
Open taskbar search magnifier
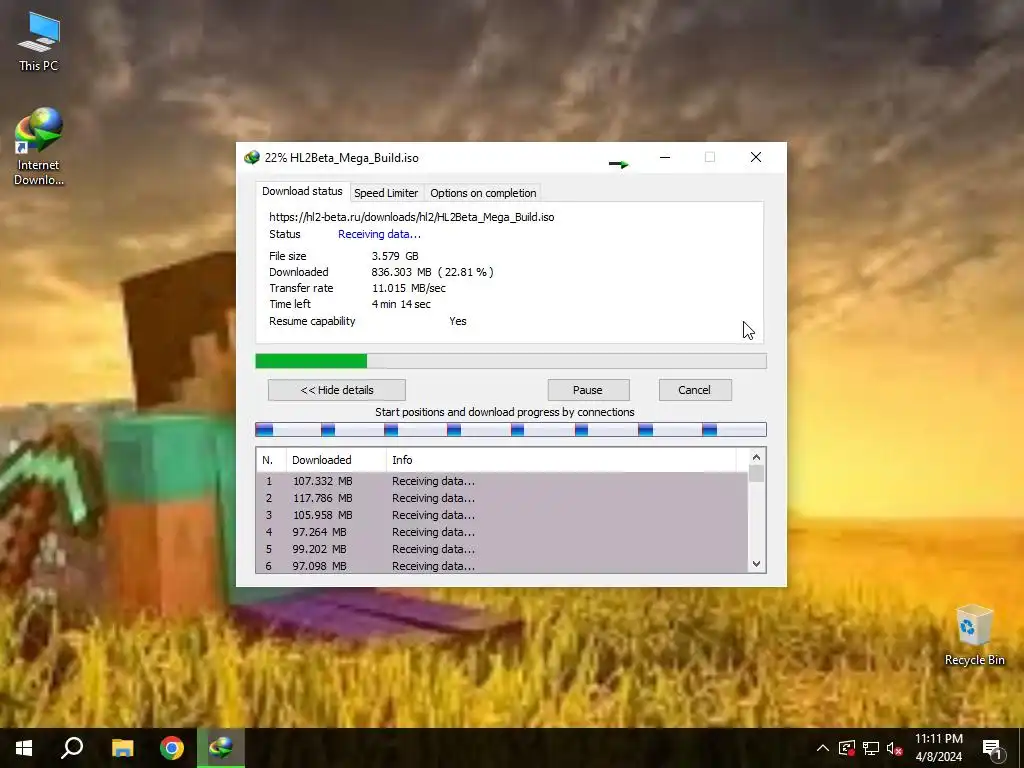(x=72, y=748)
